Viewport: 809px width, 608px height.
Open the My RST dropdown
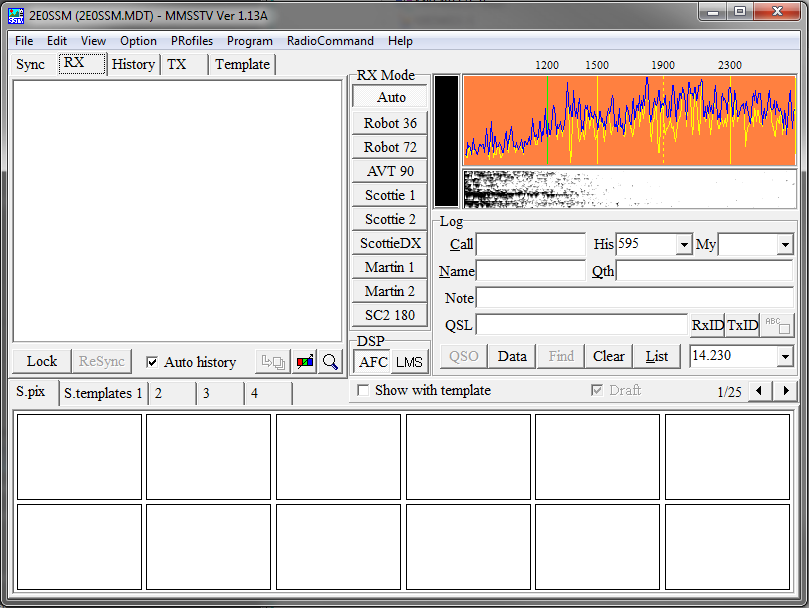click(785, 244)
